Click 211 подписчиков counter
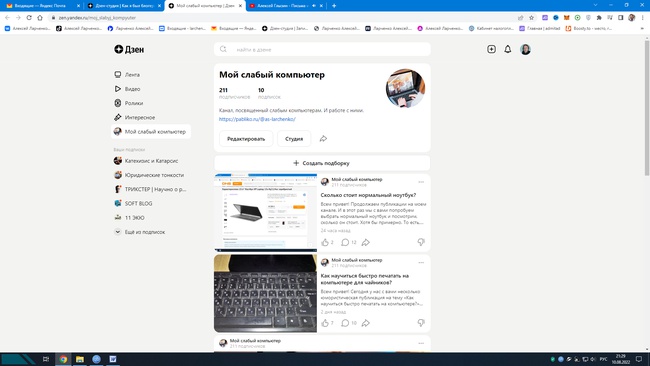The height and width of the screenshot is (366, 650). [x=234, y=93]
